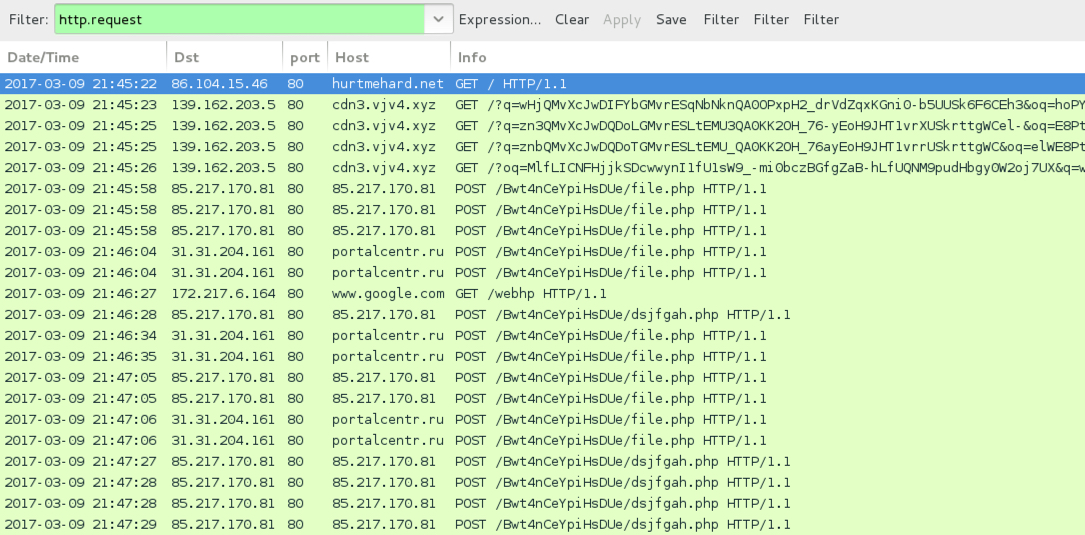
Task: Select the www.google.com GET /webhp packet
Action: (540, 294)
